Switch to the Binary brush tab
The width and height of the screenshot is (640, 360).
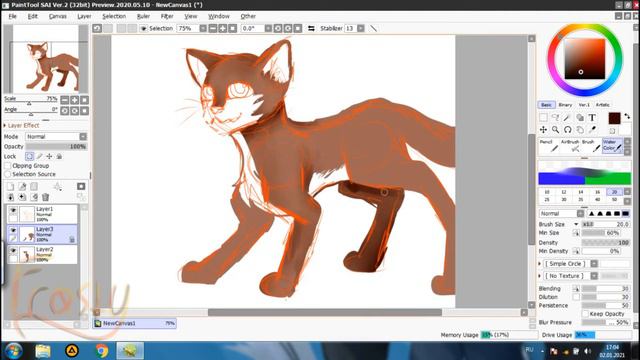565,105
